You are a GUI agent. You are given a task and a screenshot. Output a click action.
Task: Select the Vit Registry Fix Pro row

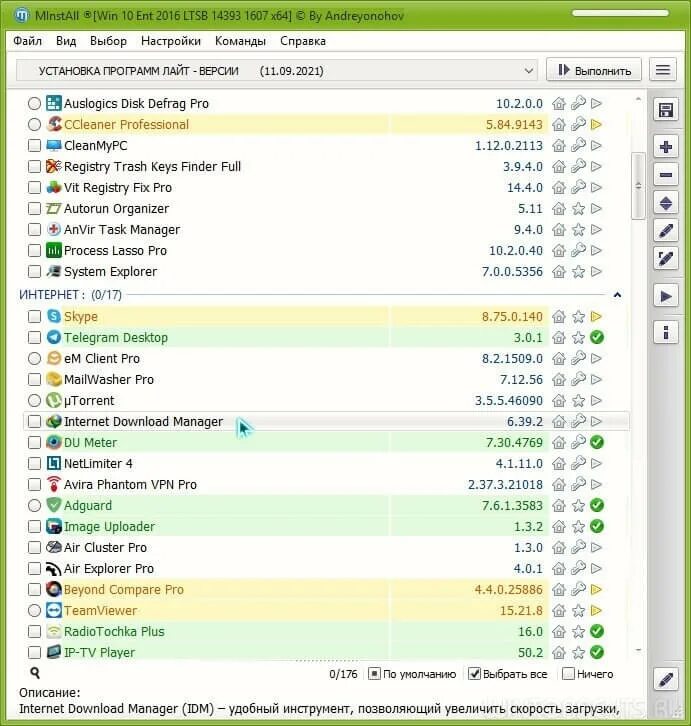(x=326, y=188)
